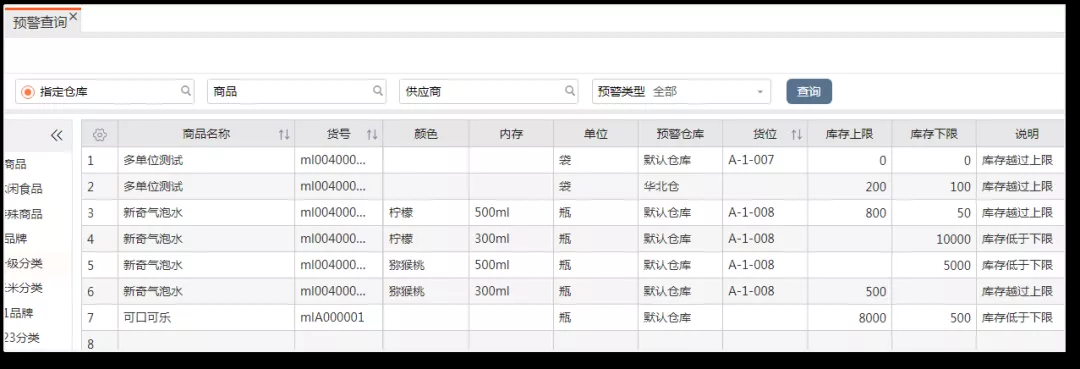Sort by 货位 column arrows
The height and width of the screenshot is (369, 1080).
pos(797,135)
